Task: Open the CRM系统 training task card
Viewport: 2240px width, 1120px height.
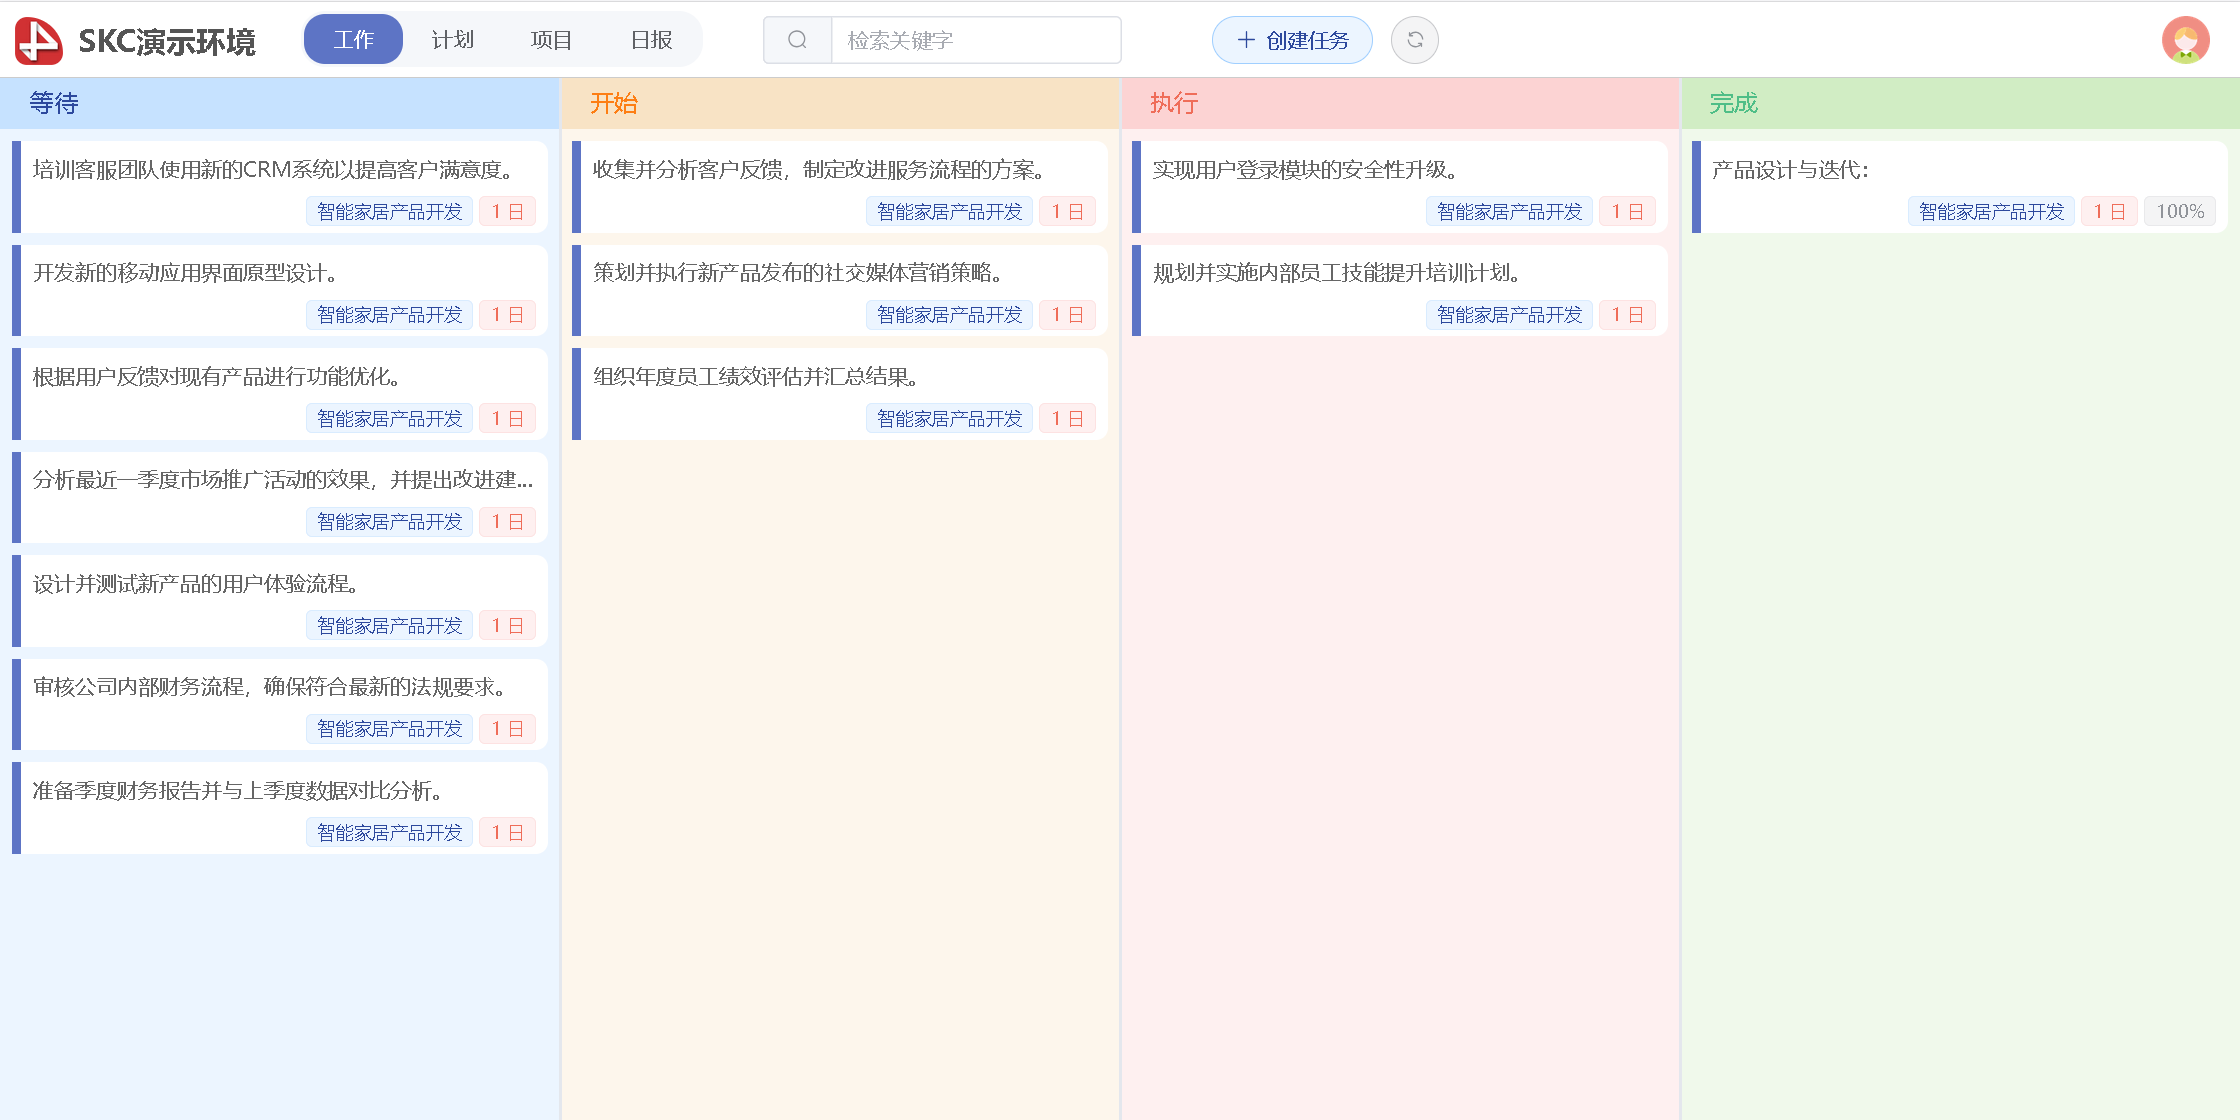Action: click(274, 170)
